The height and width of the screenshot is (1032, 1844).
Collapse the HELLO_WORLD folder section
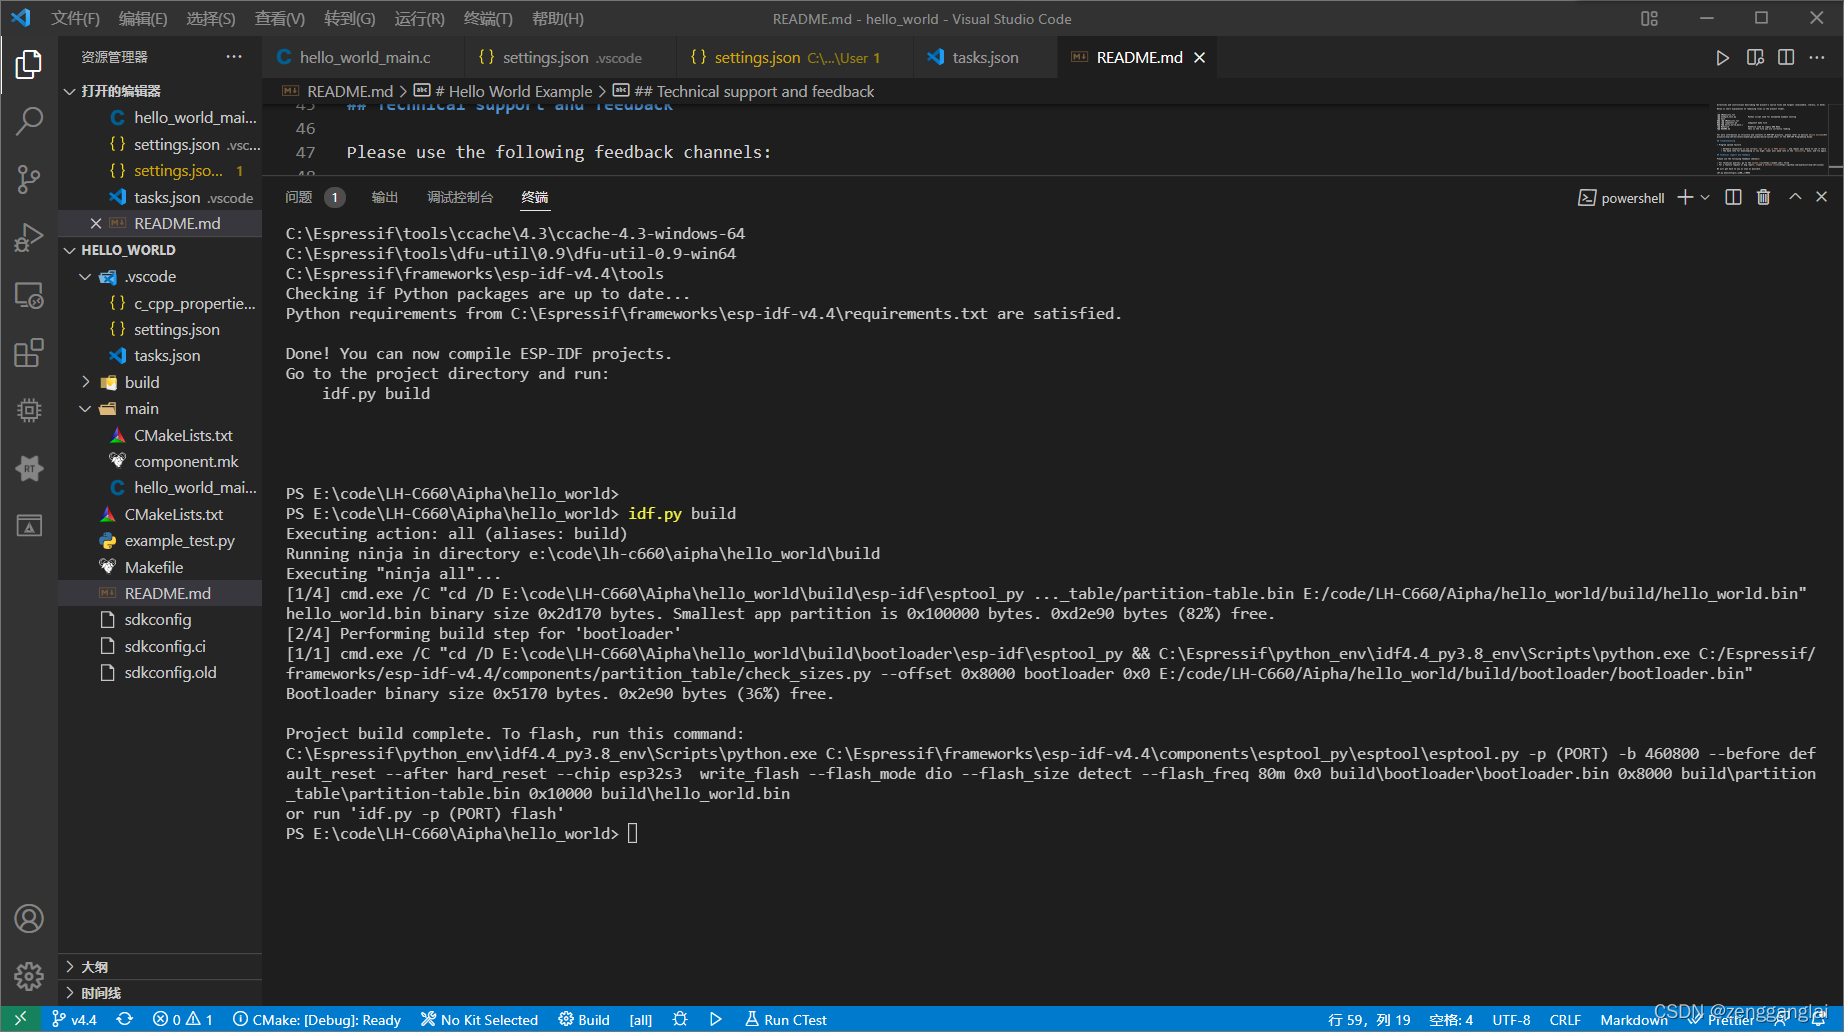[160, 250]
